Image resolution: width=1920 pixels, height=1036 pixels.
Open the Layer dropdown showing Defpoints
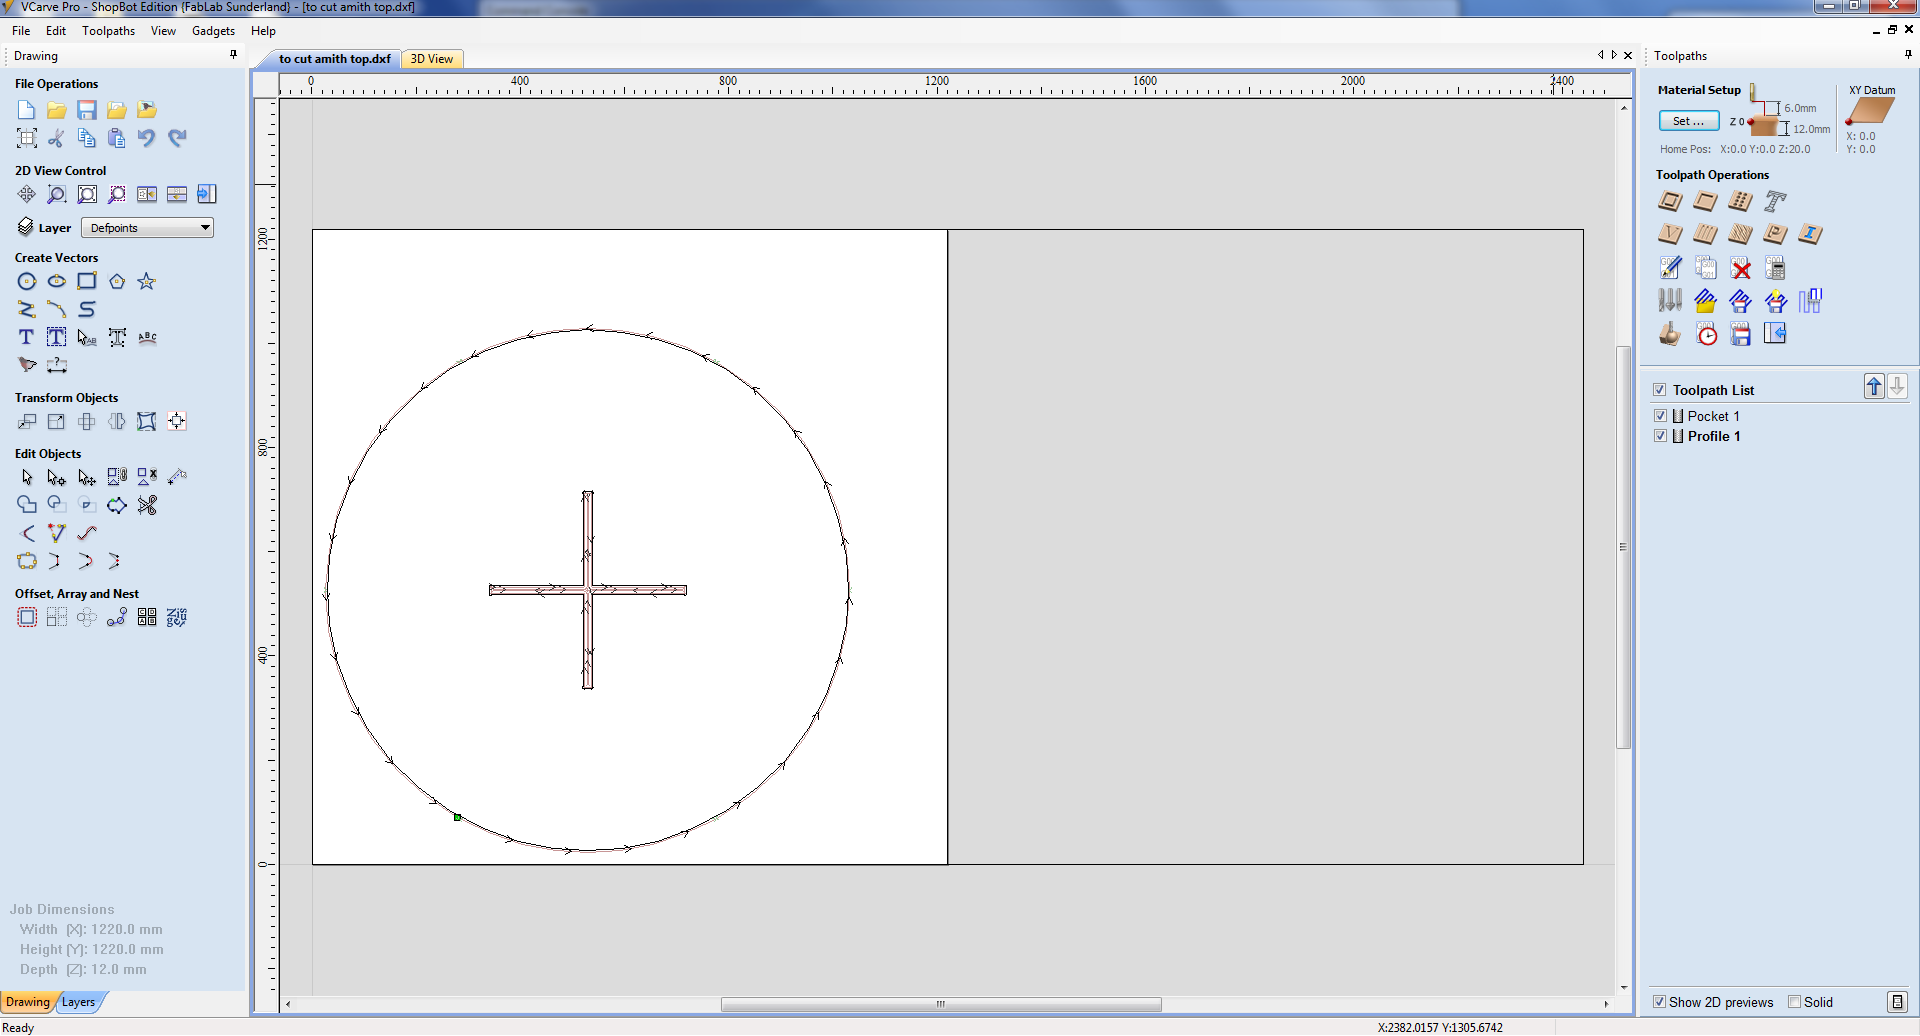tap(147, 228)
